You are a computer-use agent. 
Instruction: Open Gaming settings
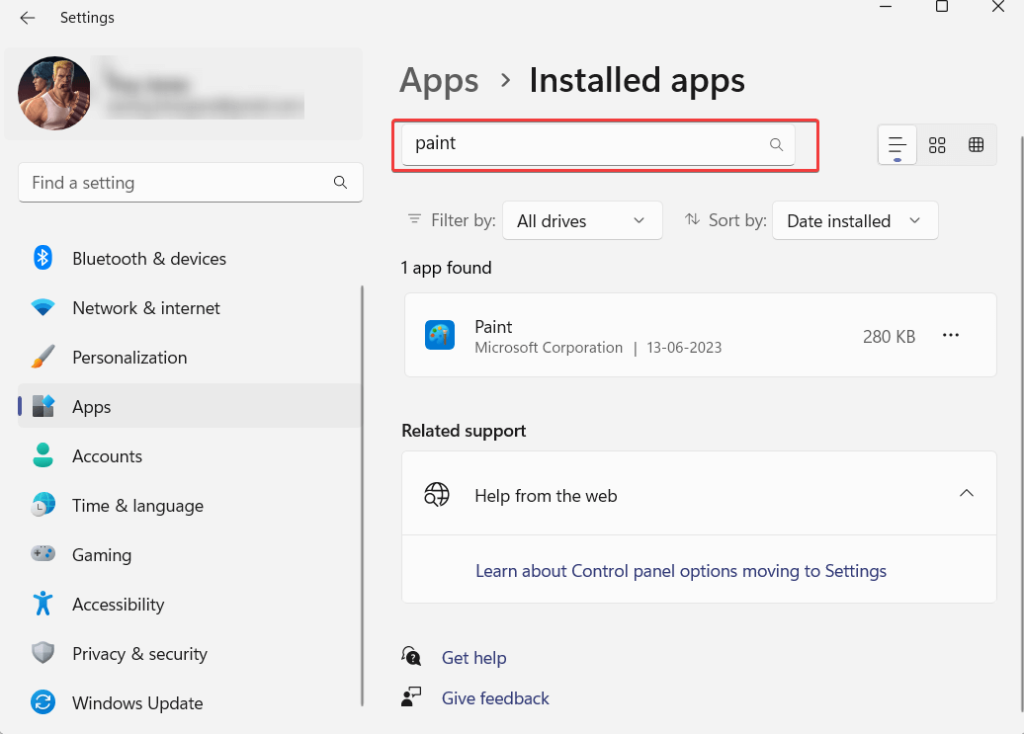(190, 554)
